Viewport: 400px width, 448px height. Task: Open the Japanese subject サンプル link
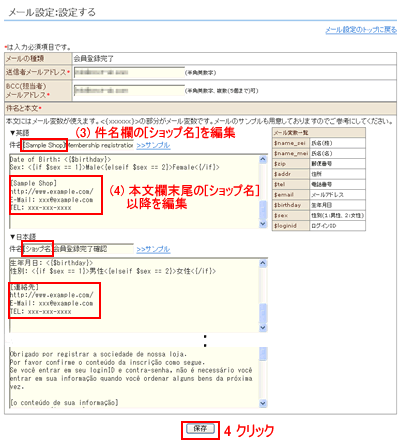(153, 249)
